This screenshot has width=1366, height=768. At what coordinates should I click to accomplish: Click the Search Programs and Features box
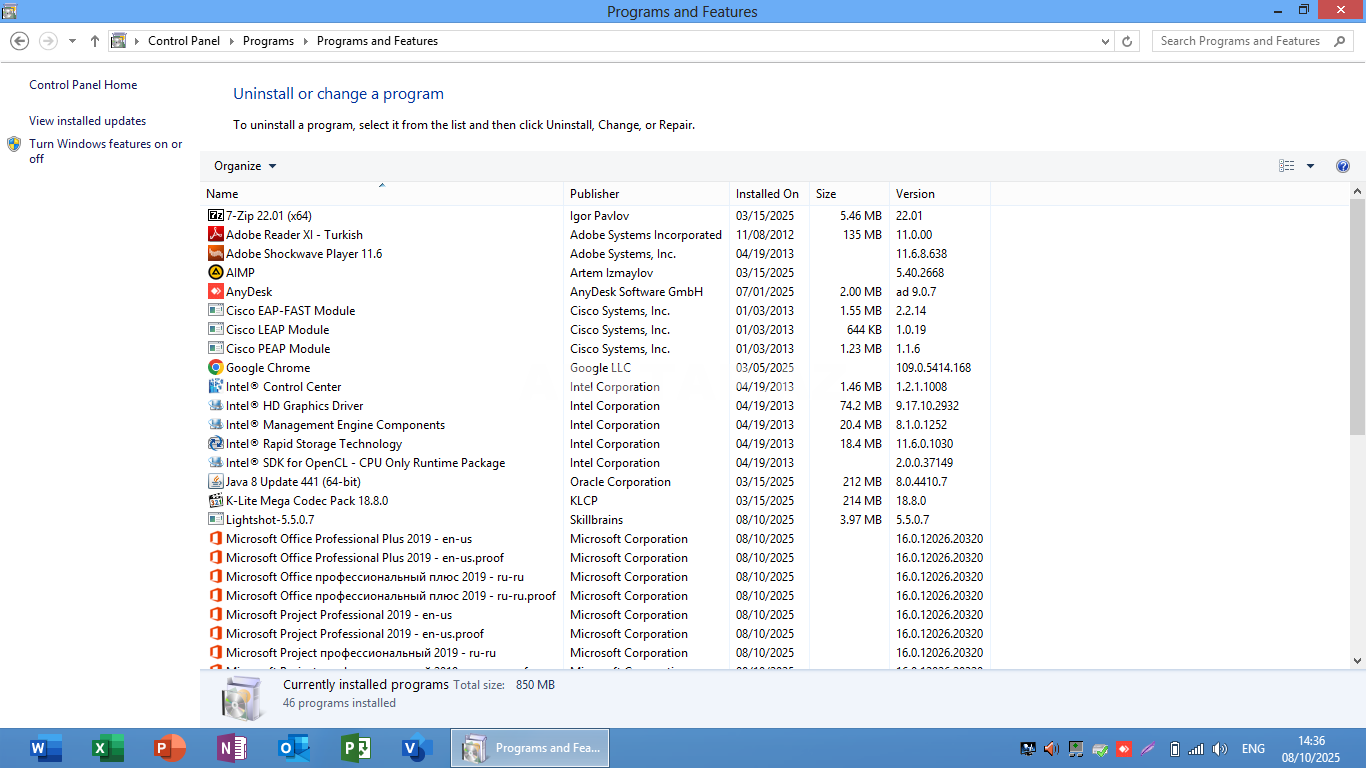(1253, 41)
